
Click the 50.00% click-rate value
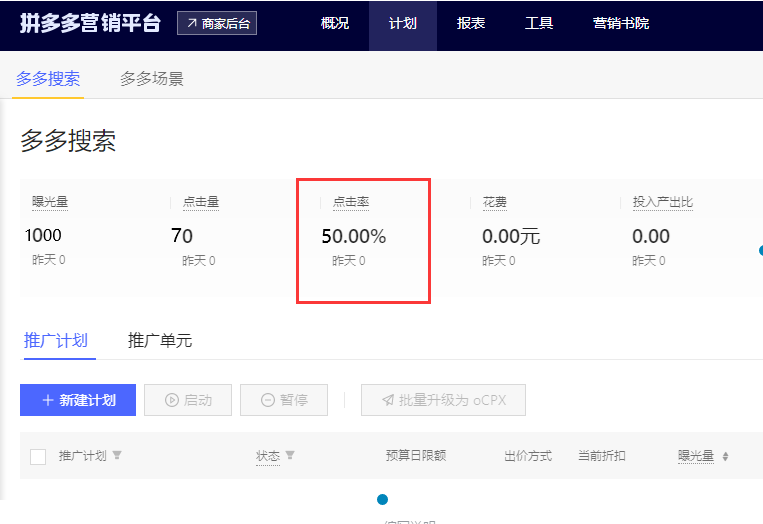click(x=354, y=236)
